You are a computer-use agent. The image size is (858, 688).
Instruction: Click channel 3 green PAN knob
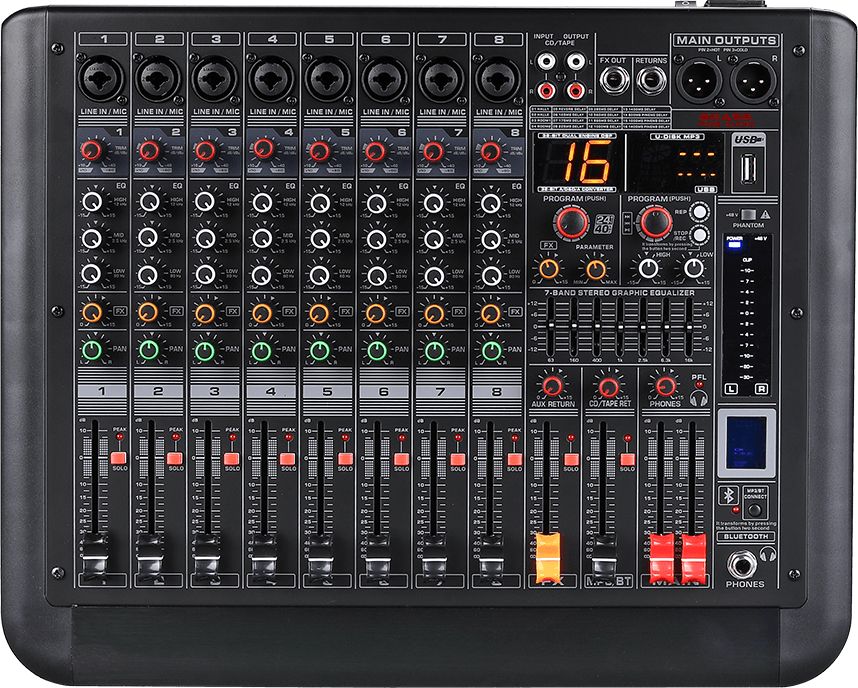[x=206, y=350]
